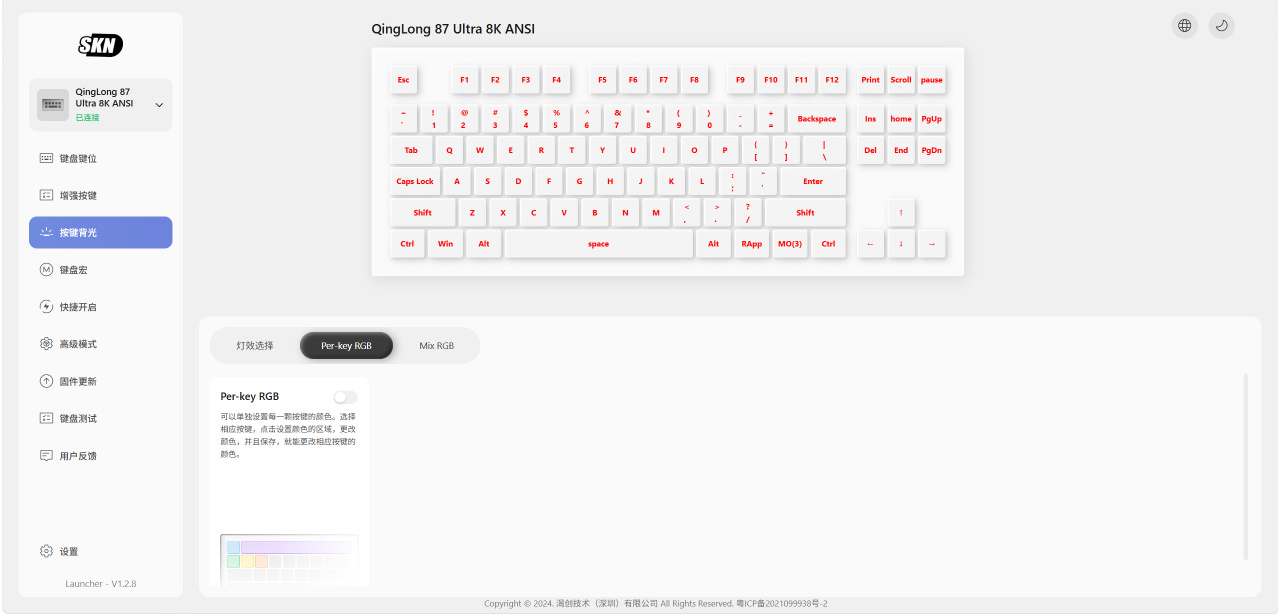Image resolution: width=1280 pixels, height=615 pixels.
Task: Click the 键盘键位 keyboard icon
Action: [x=46, y=158]
